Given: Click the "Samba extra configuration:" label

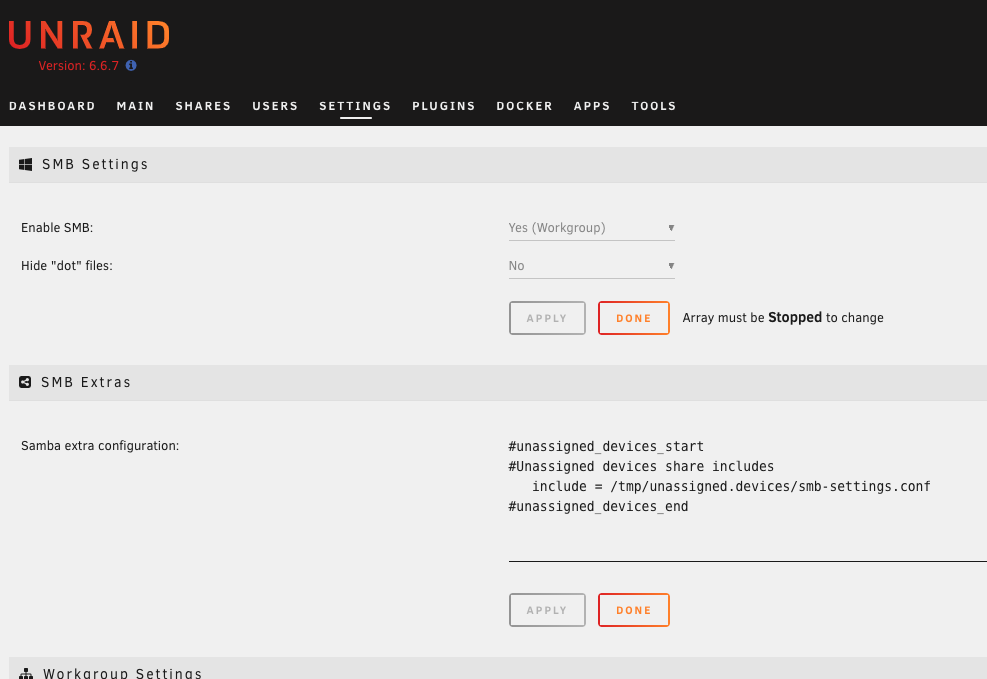Looking at the screenshot, I should [100, 446].
